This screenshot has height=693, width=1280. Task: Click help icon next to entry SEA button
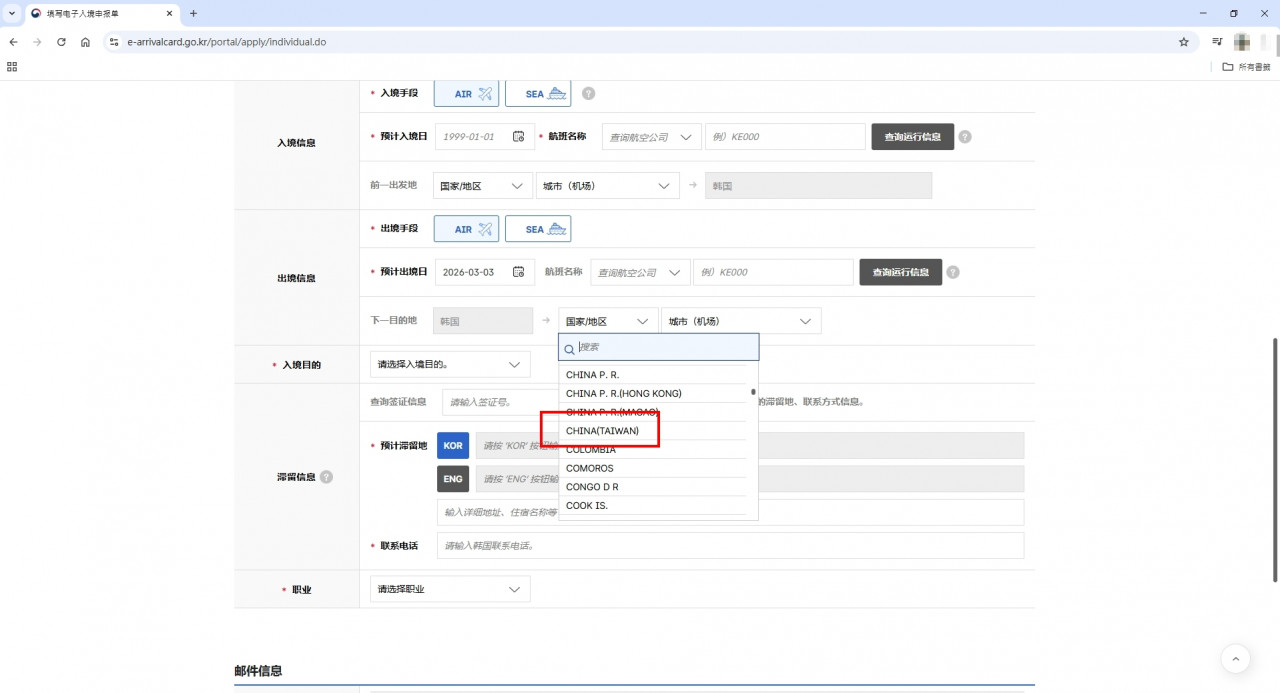click(588, 94)
